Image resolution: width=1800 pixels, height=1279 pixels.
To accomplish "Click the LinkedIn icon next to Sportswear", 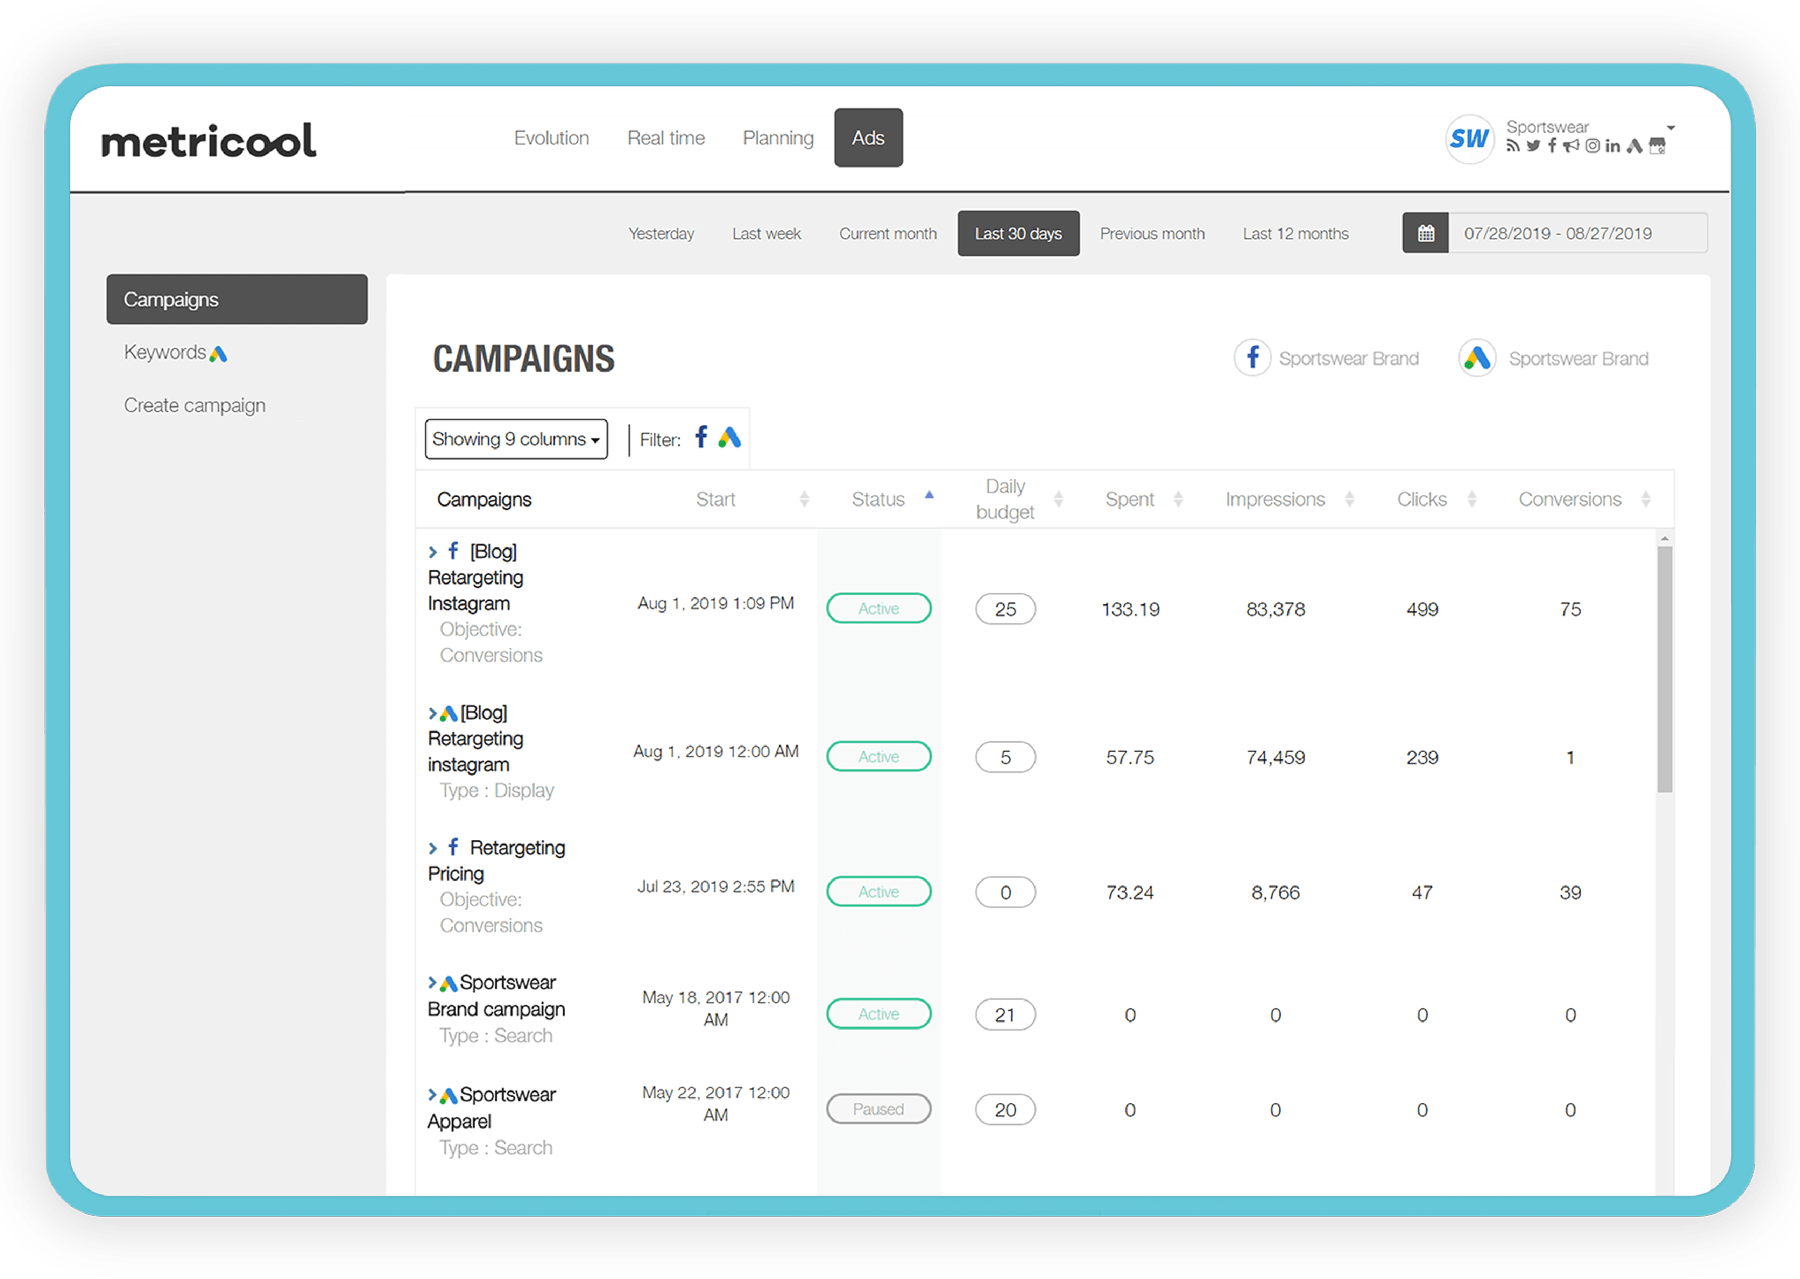I will pos(1612,146).
